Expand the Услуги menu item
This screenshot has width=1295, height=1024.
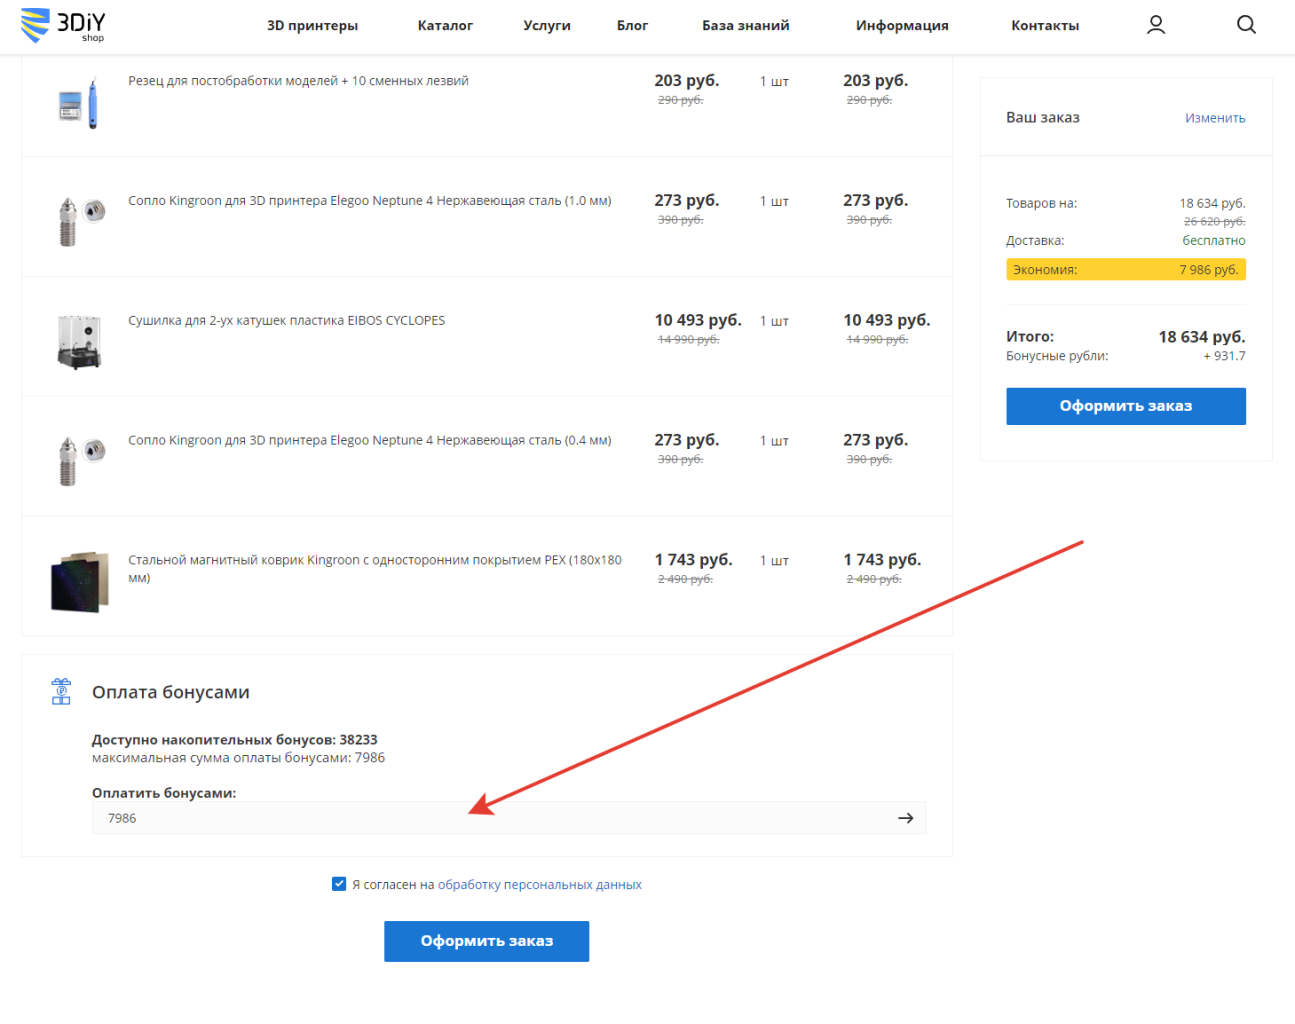(546, 26)
